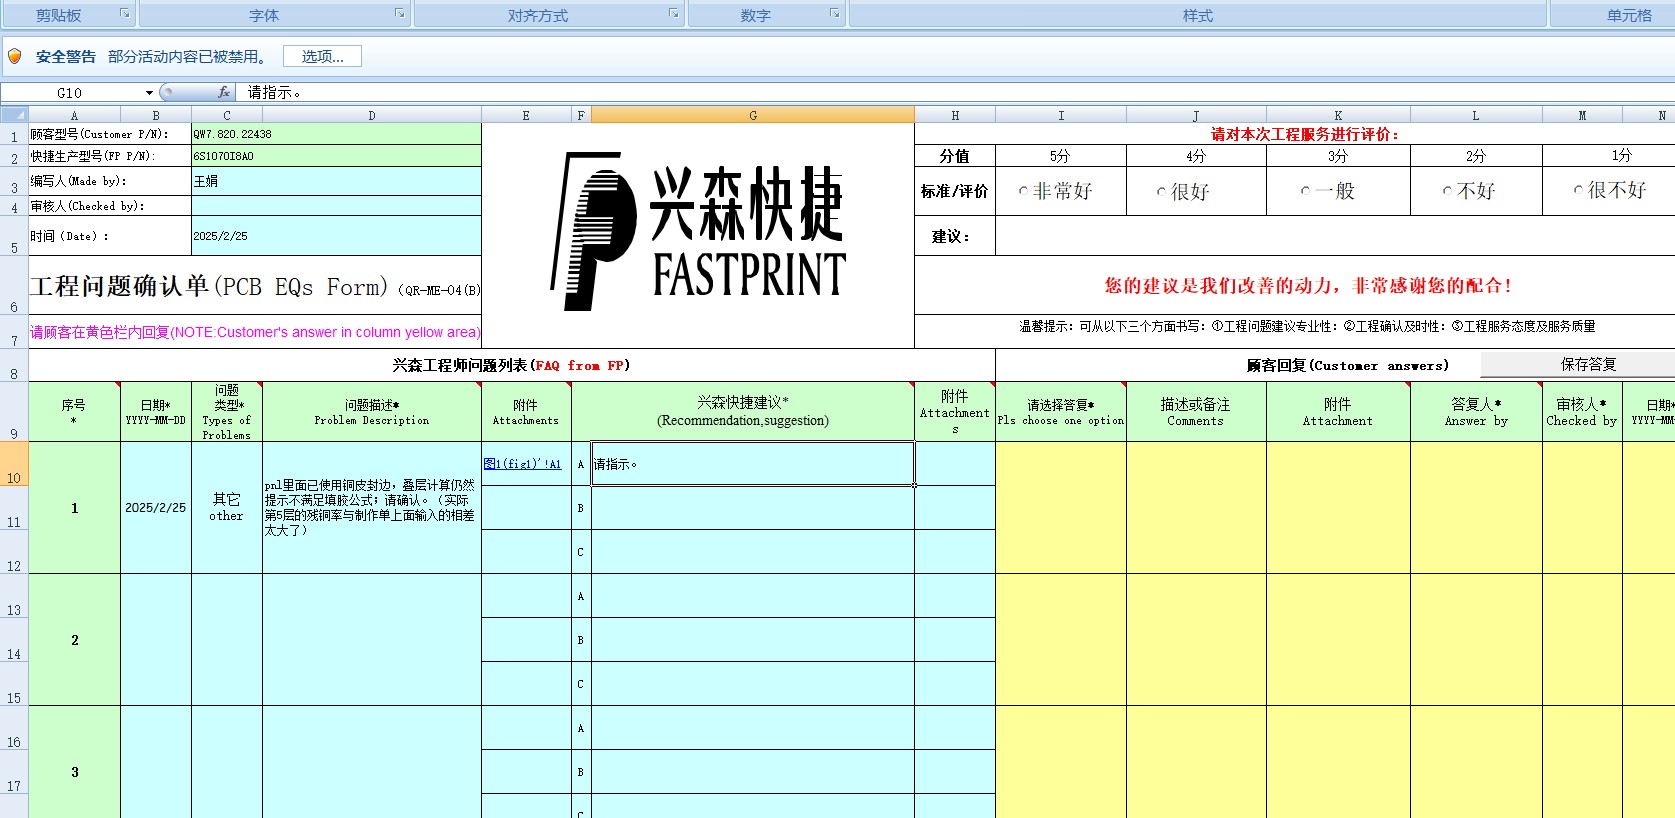Click the 选项... button in security bar
This screenshot has width=1675, height=818.
tap(322, 57)
